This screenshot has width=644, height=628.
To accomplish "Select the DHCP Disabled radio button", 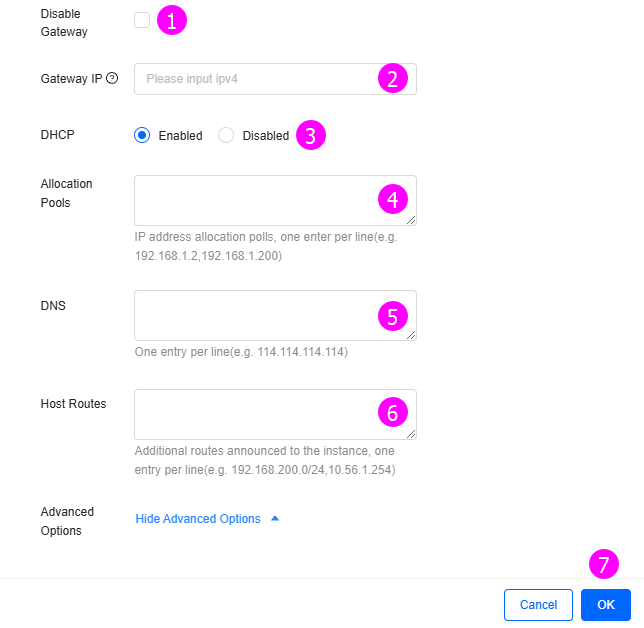I will [226, 135].
